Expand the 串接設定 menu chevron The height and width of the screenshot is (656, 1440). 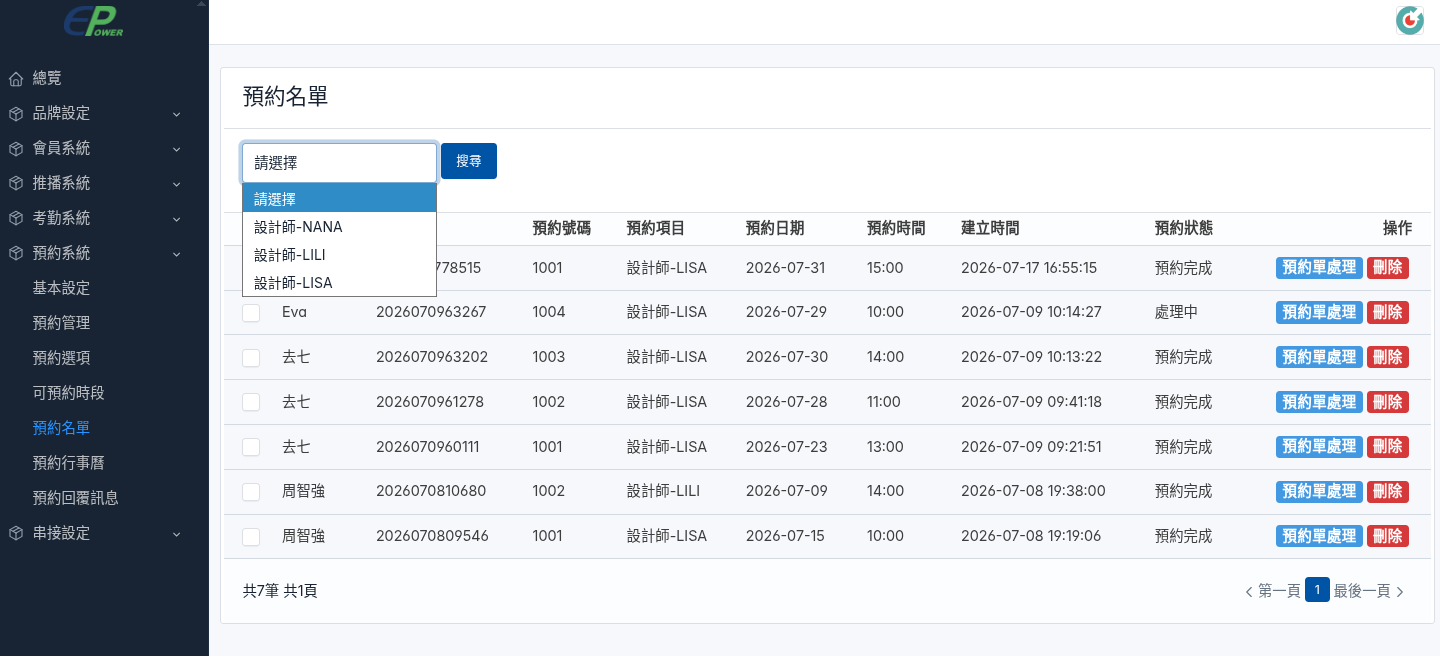[x=176, y=534]
